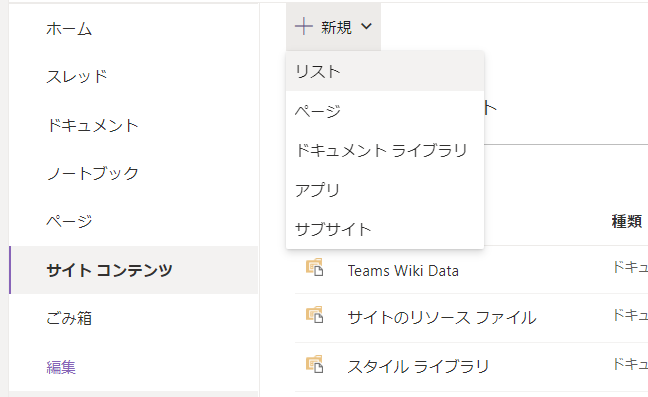Open the Teams Wiki Data library
Screen dimensions: 648x397
pos(403,271)
